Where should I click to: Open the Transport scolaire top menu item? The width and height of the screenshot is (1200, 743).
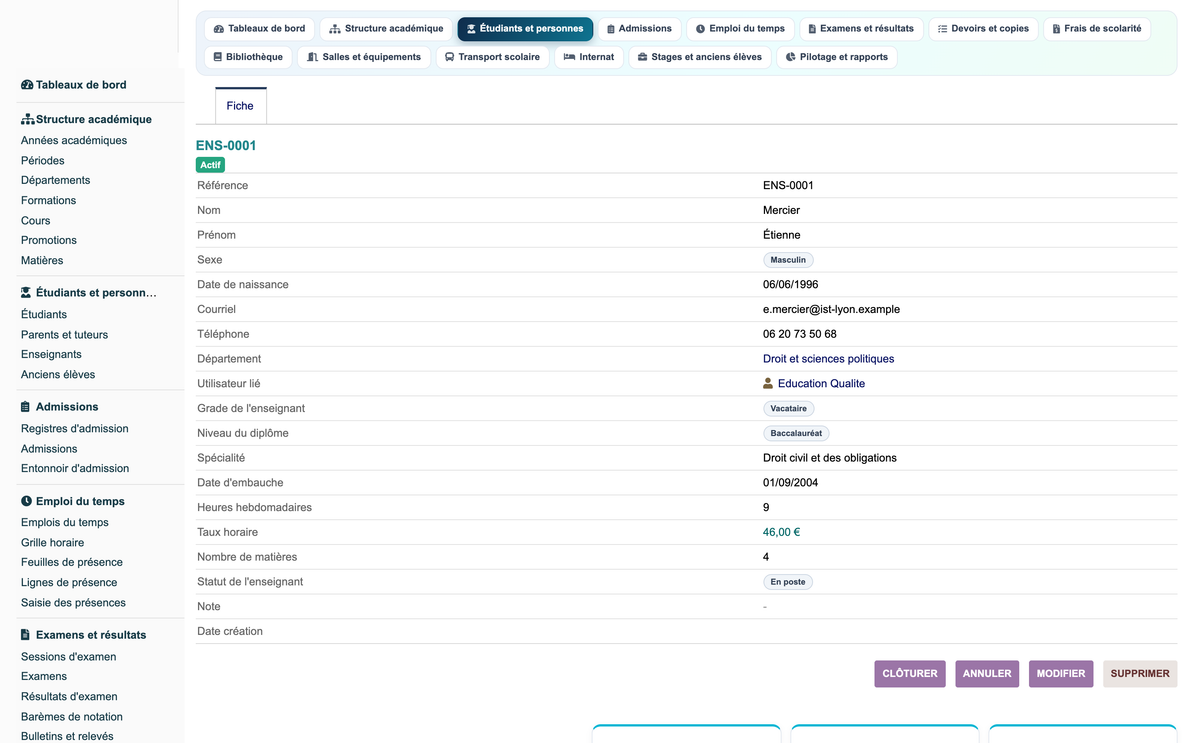pos(493,57)
